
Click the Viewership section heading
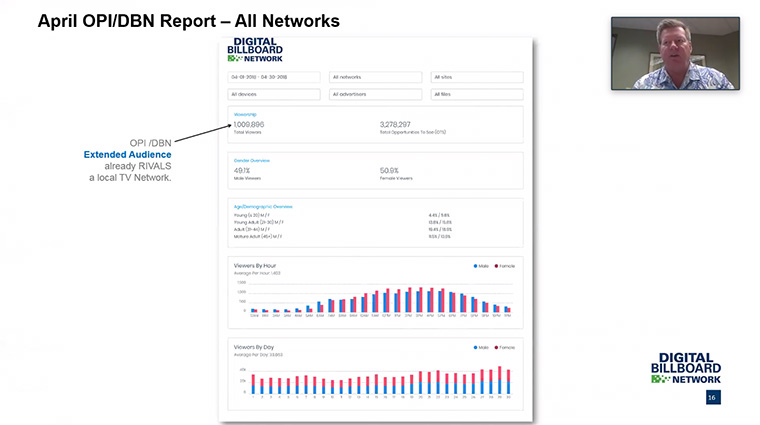pos(245,114)
